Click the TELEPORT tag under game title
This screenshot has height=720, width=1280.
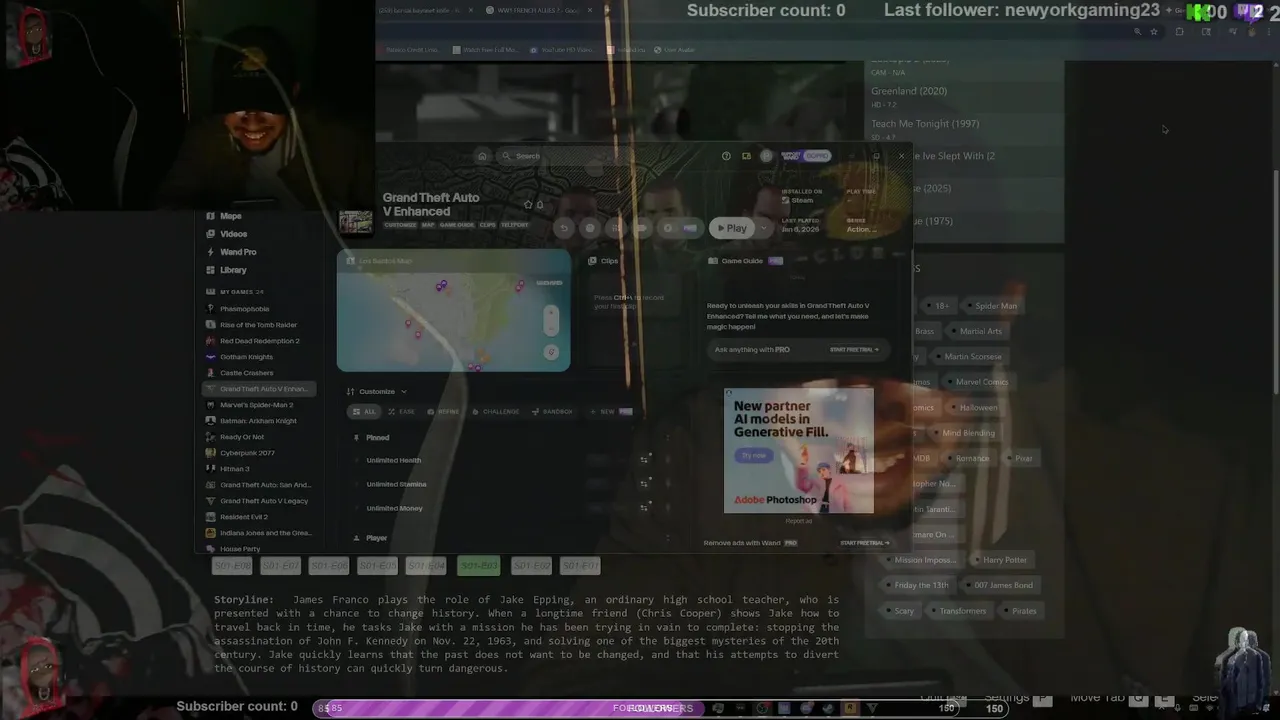point(514,225)
